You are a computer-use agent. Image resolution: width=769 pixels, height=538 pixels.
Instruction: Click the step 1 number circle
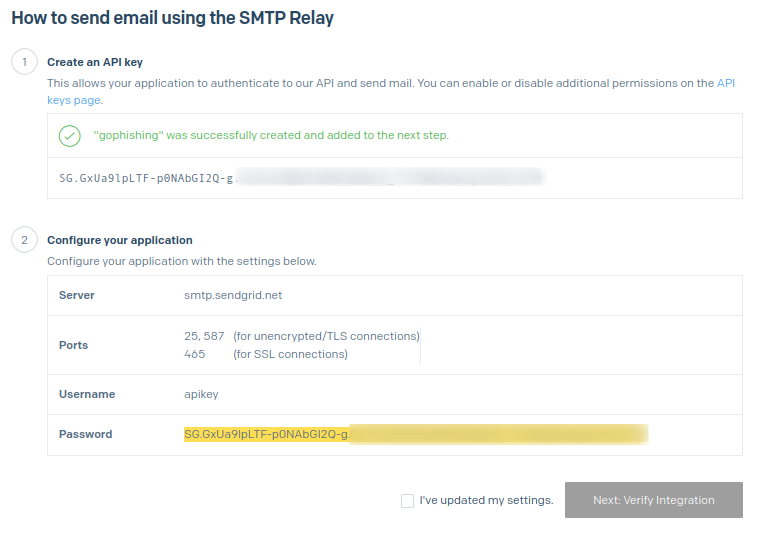[x=22, y=62]
